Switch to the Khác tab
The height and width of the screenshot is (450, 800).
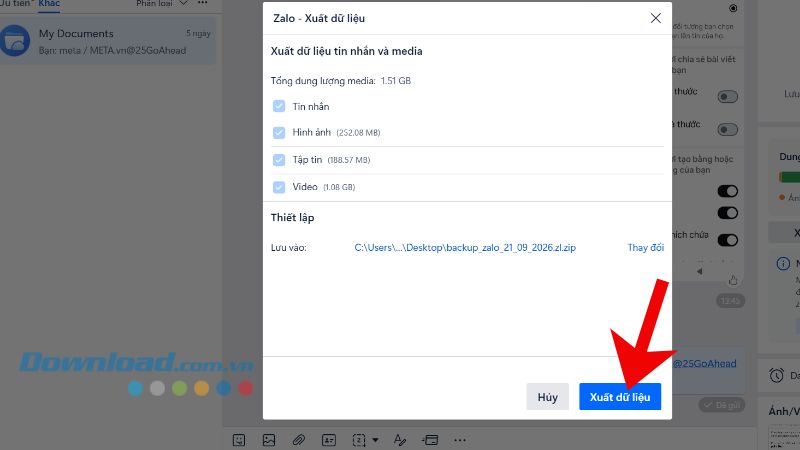click(49, 3)
